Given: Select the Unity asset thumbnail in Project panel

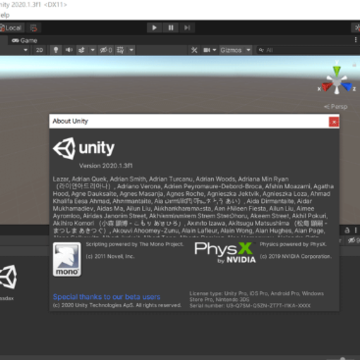Looking at the screenshot, I should [8, 277].
